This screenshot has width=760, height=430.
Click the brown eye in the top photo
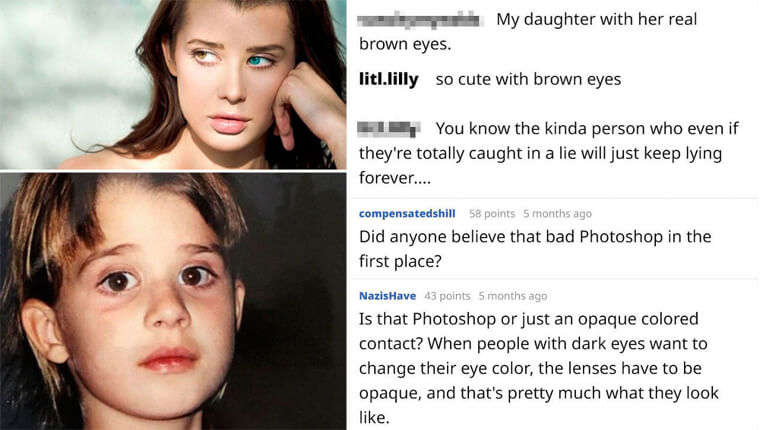(203, 56)
